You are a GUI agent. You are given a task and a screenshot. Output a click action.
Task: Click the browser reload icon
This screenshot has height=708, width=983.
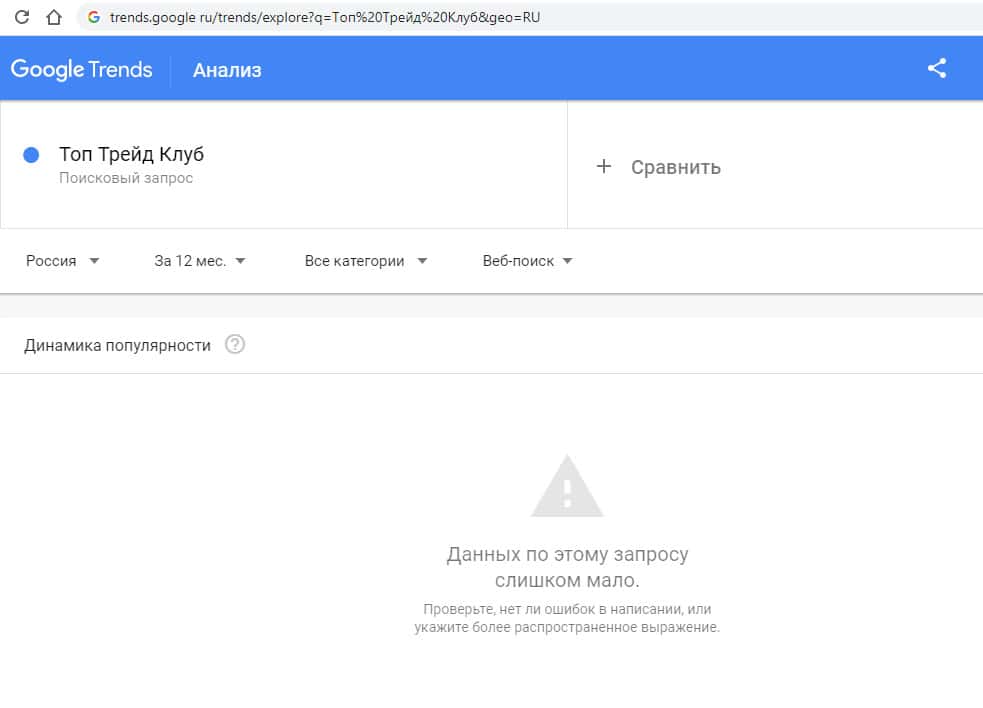[22, 17]
